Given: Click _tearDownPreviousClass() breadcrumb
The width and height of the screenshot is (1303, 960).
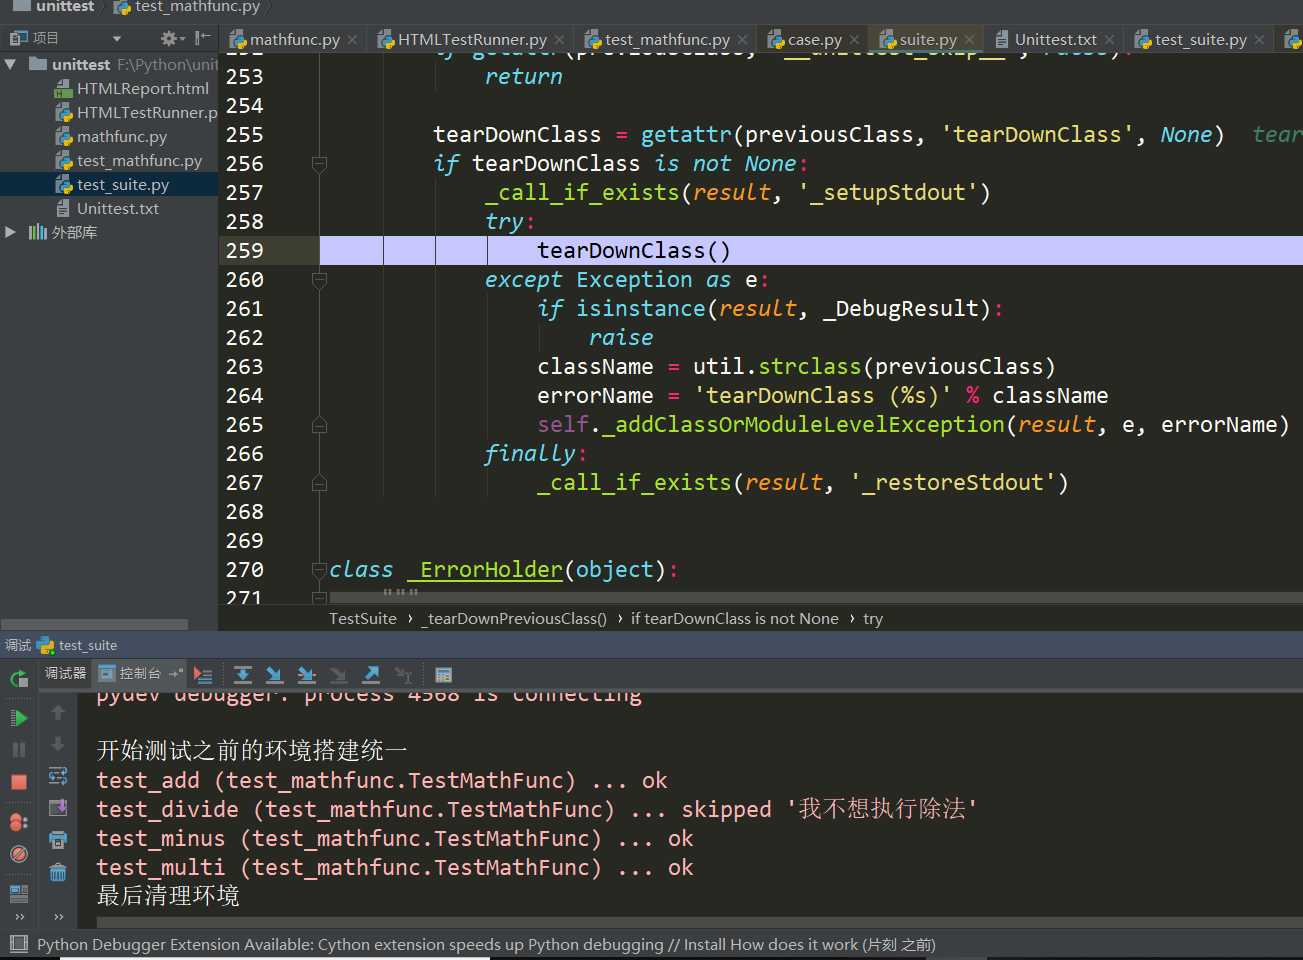Looking at the screenshot, I should [514, 618].
